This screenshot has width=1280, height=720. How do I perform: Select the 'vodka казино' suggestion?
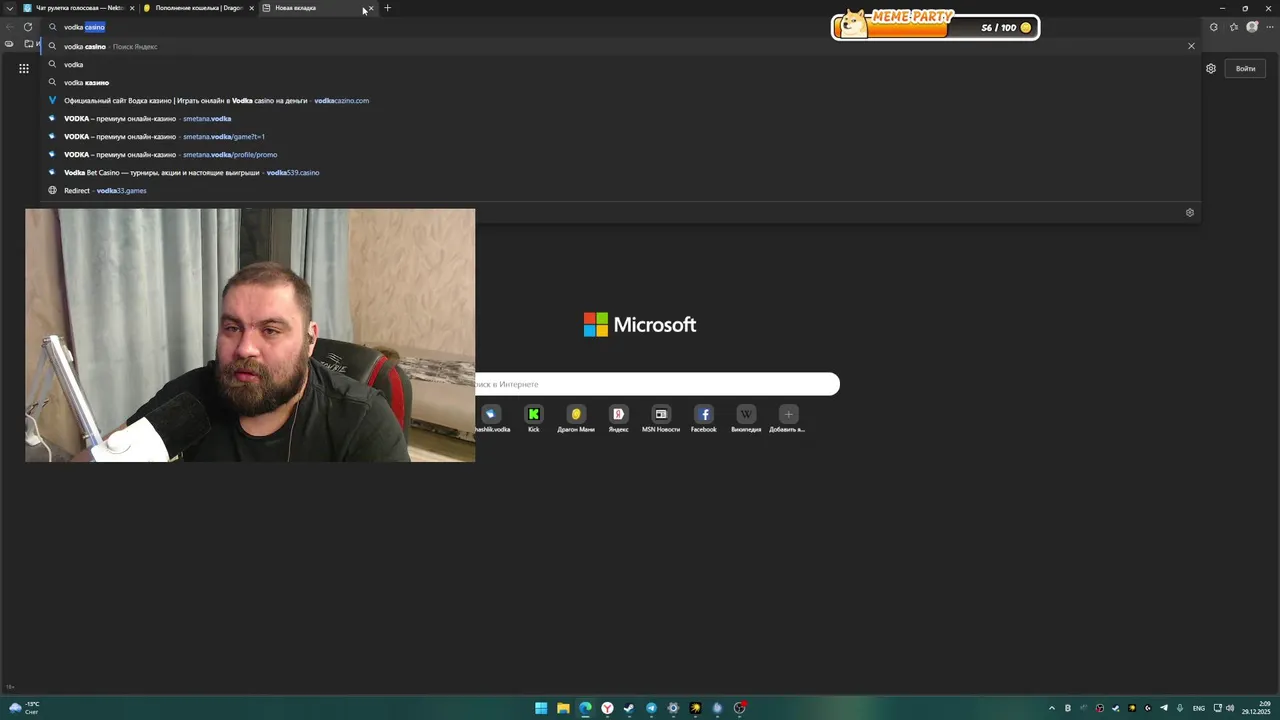tap(620, 82)
